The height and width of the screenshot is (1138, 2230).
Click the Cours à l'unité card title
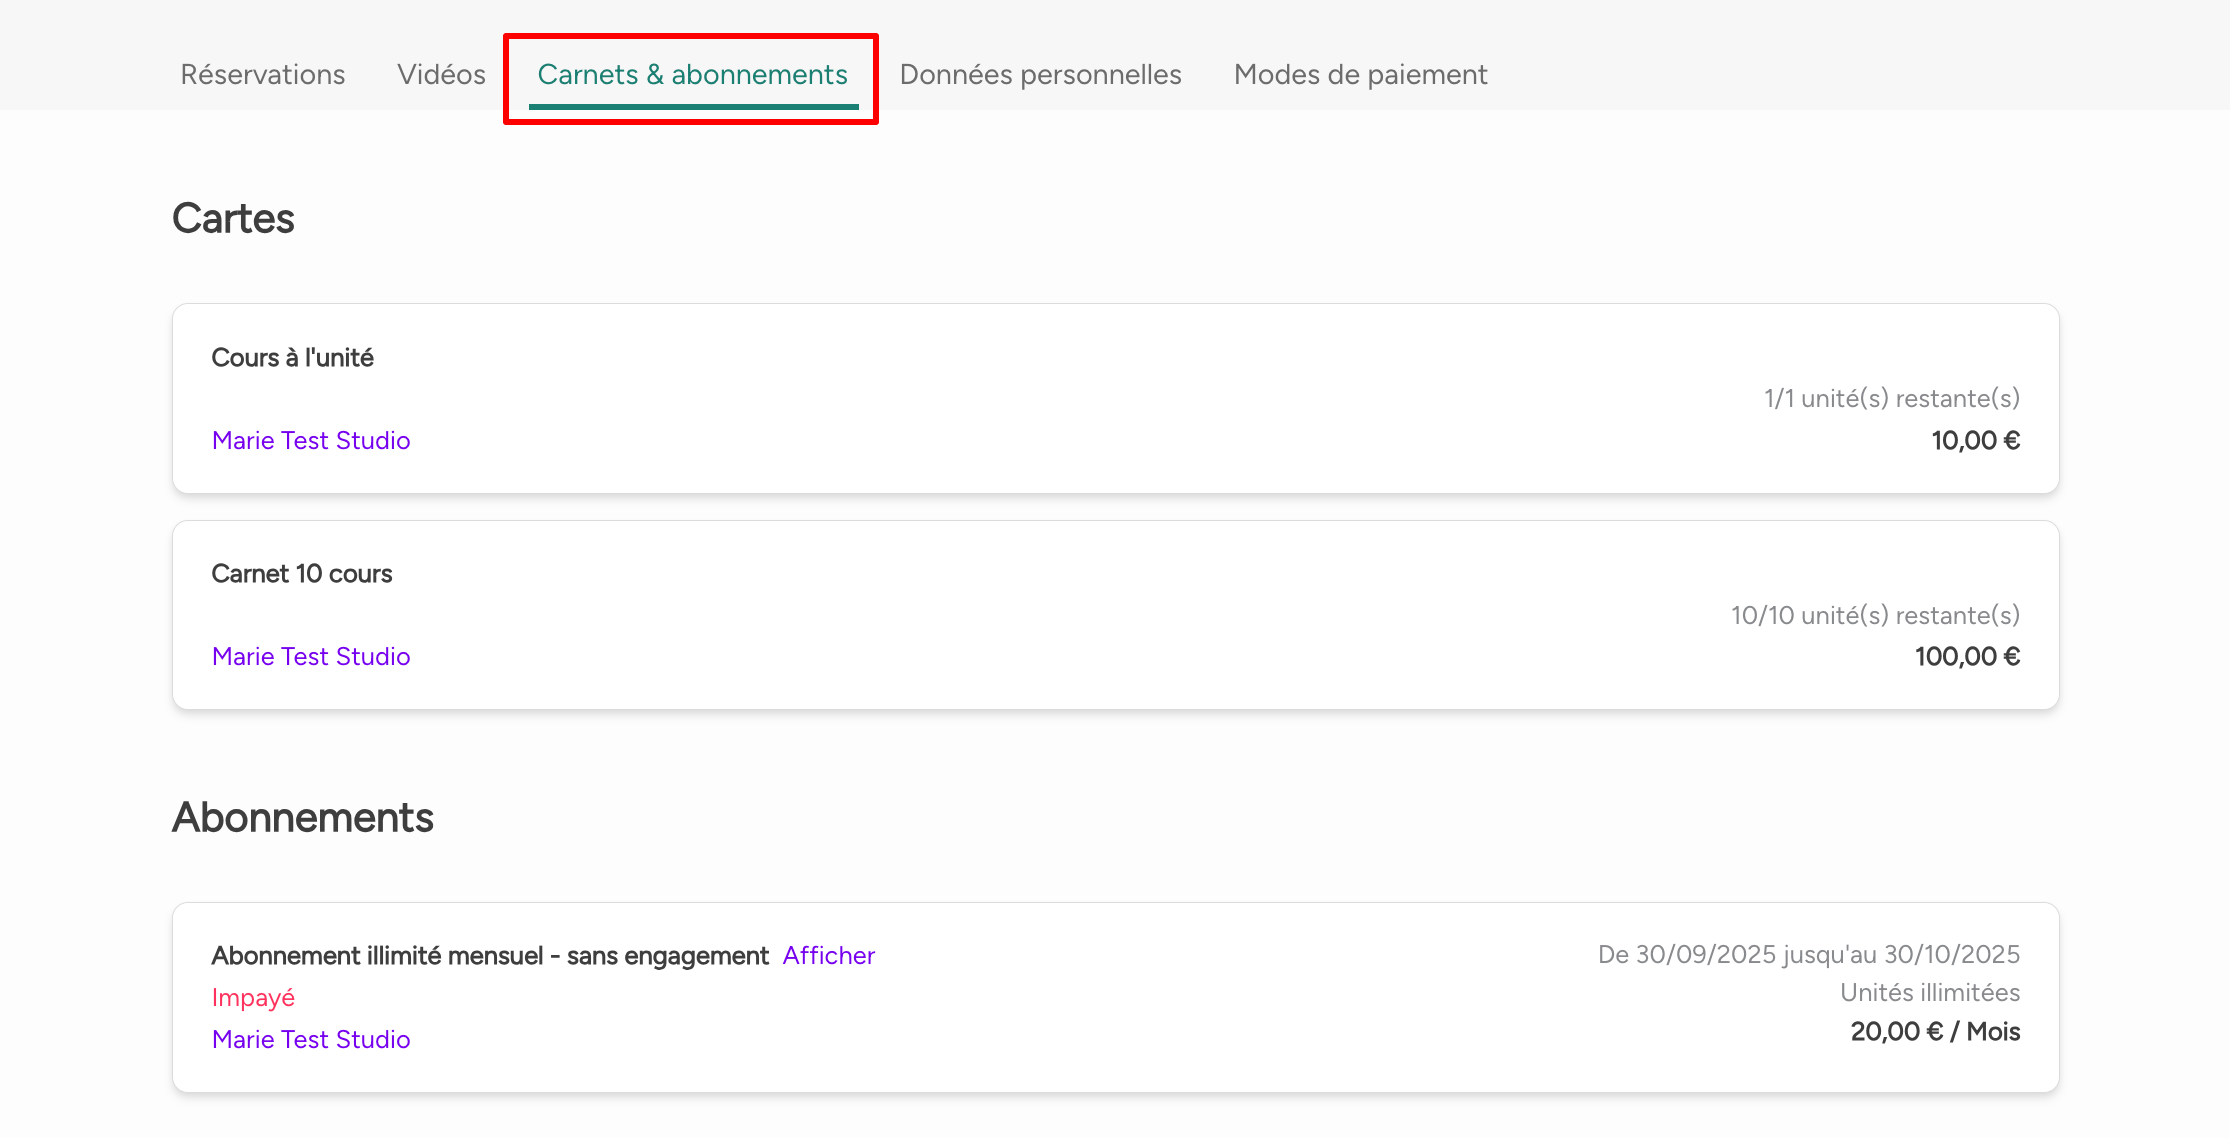tap(292, 358)
